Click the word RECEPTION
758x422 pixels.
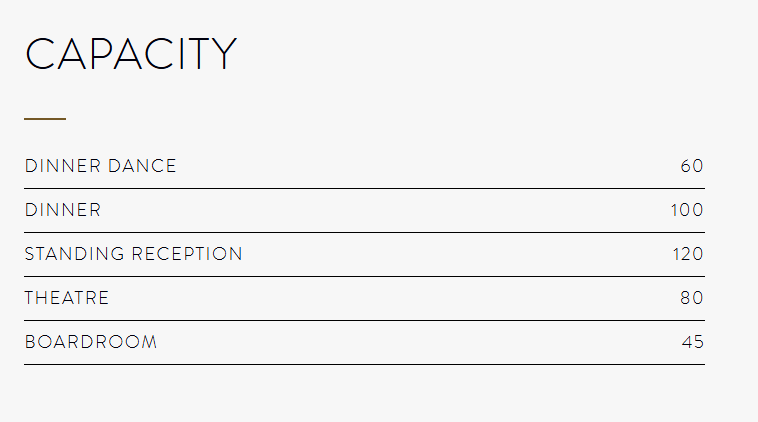pyautogui.click(x=187, y=254)
